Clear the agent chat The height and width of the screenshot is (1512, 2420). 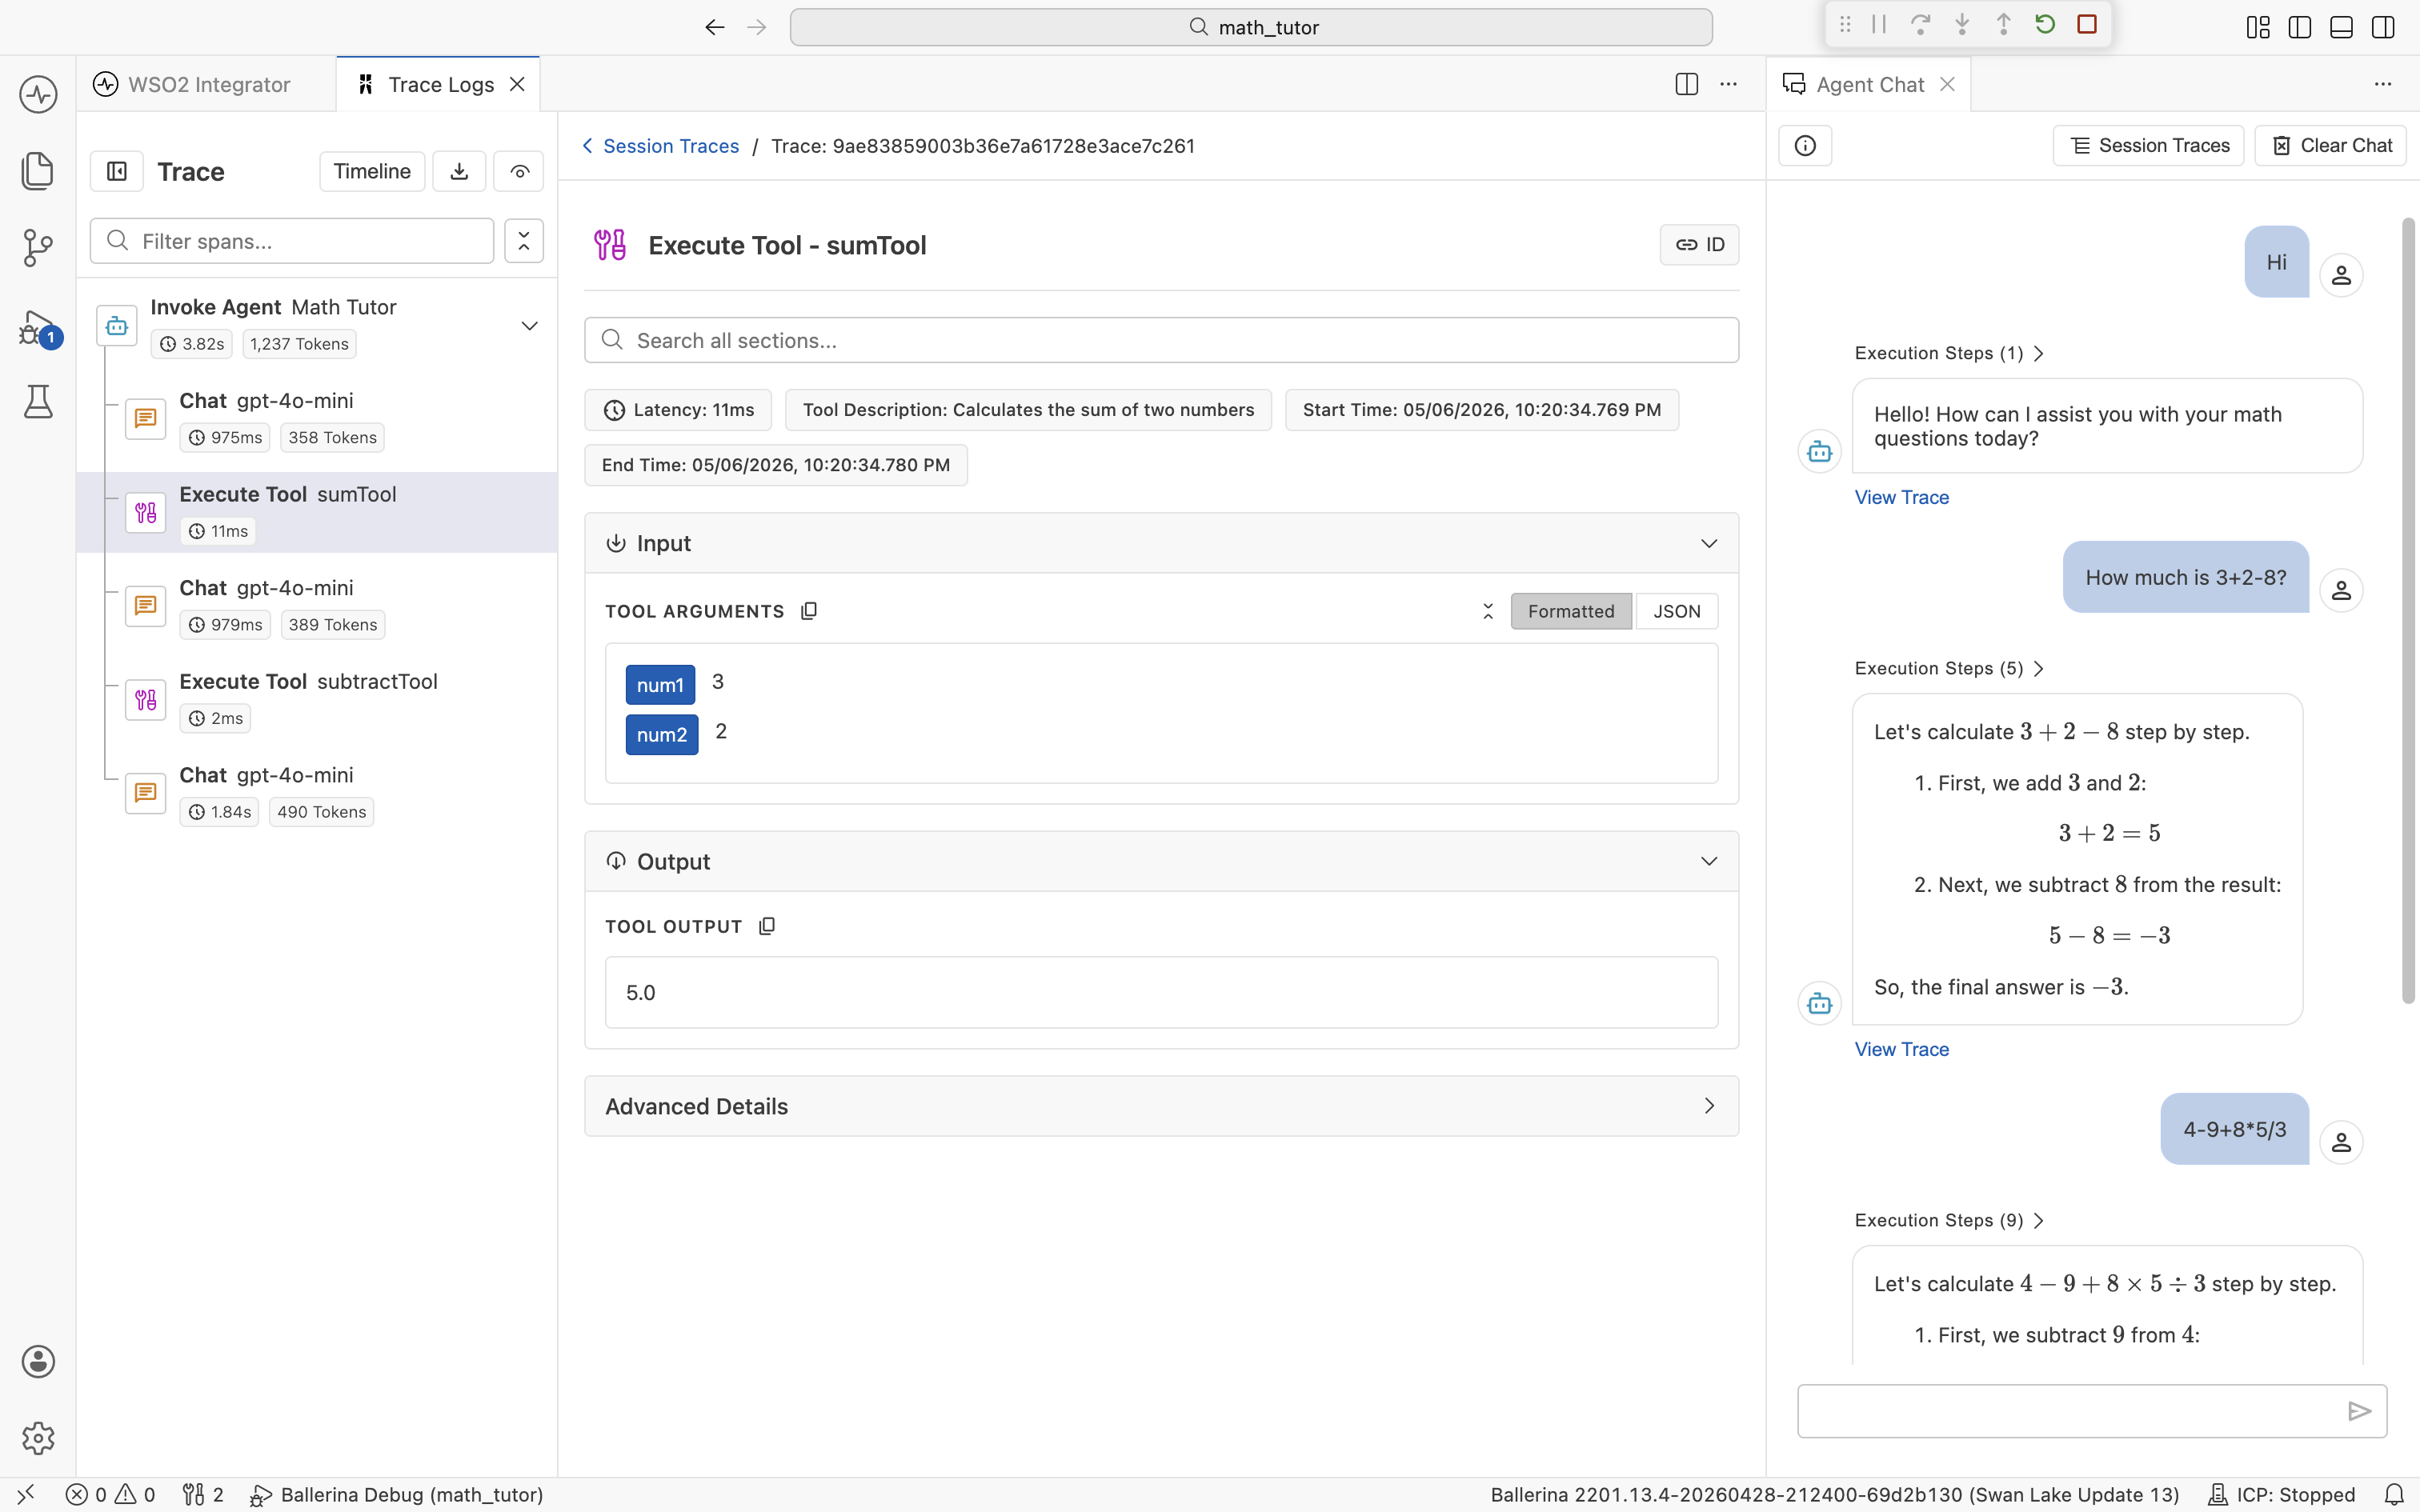2330,146
